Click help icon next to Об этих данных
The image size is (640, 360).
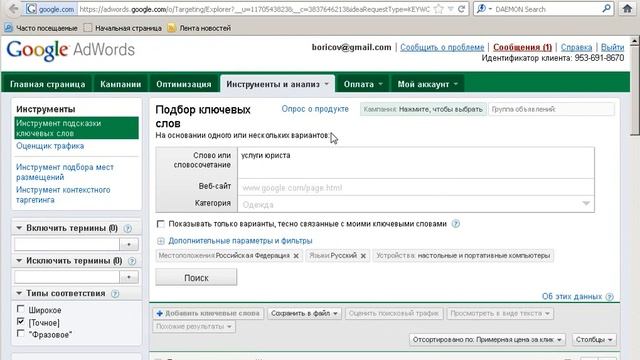pyautogui.click(x=609, y=297)
